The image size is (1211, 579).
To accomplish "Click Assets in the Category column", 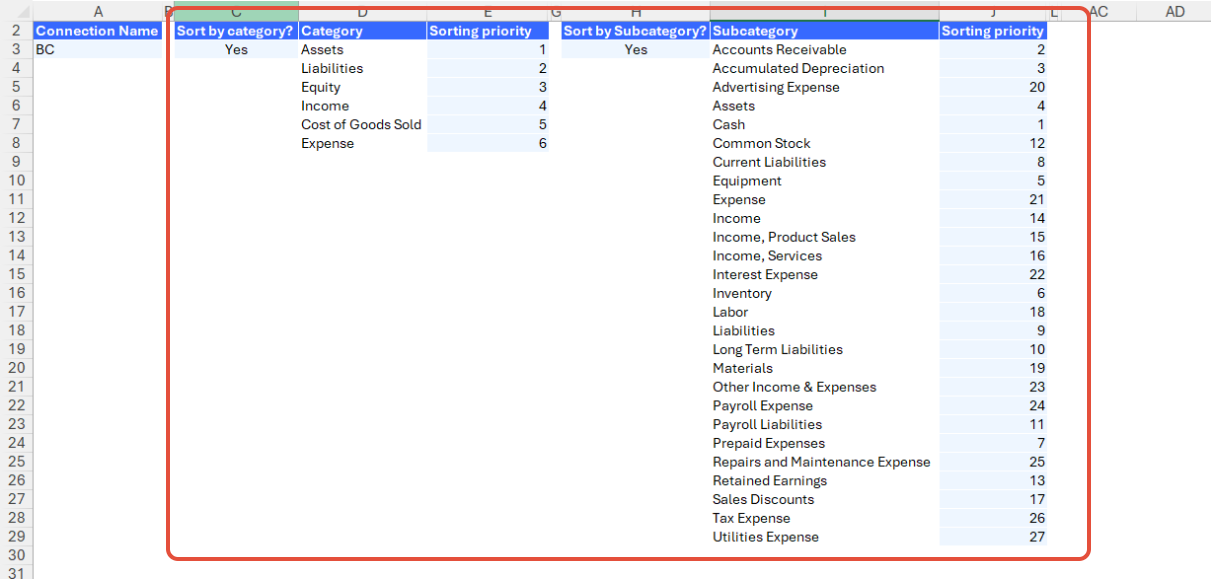I will [362, 49].
